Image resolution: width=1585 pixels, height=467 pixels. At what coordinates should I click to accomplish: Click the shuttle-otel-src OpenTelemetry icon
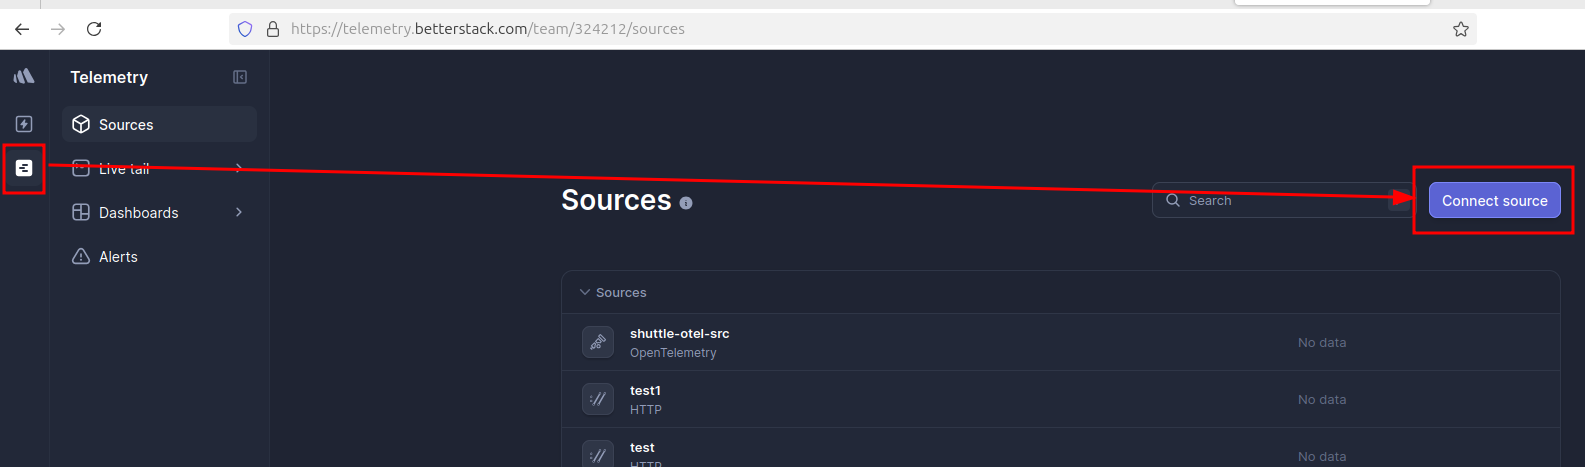[598, 342]
